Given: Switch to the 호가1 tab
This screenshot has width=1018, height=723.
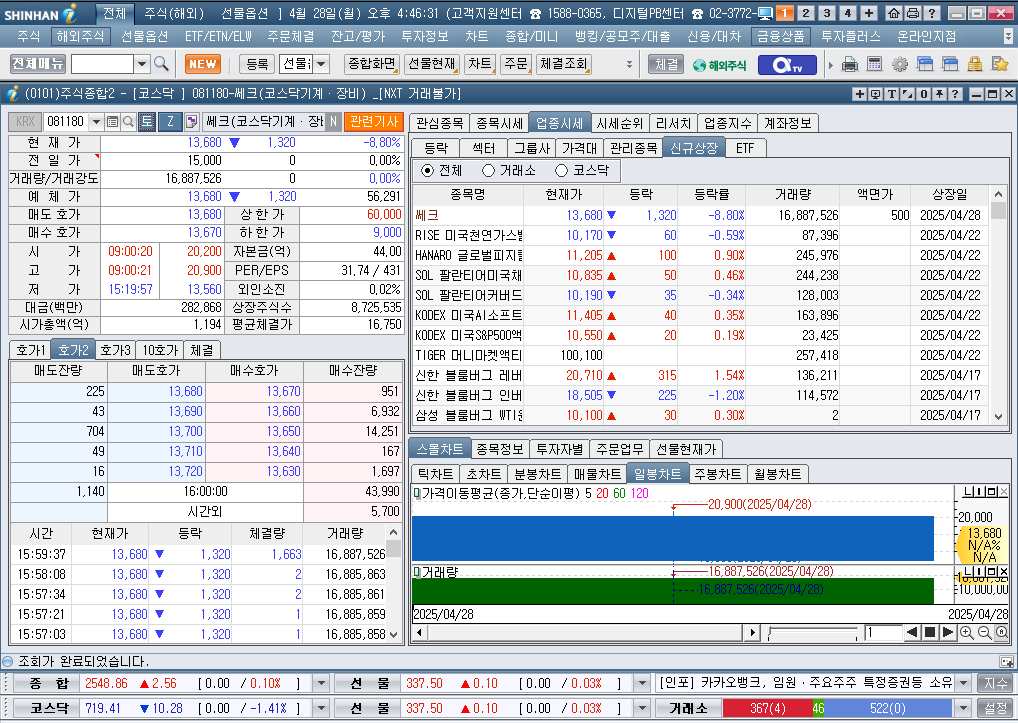Looking at the screenshot, I should point(31,350).
